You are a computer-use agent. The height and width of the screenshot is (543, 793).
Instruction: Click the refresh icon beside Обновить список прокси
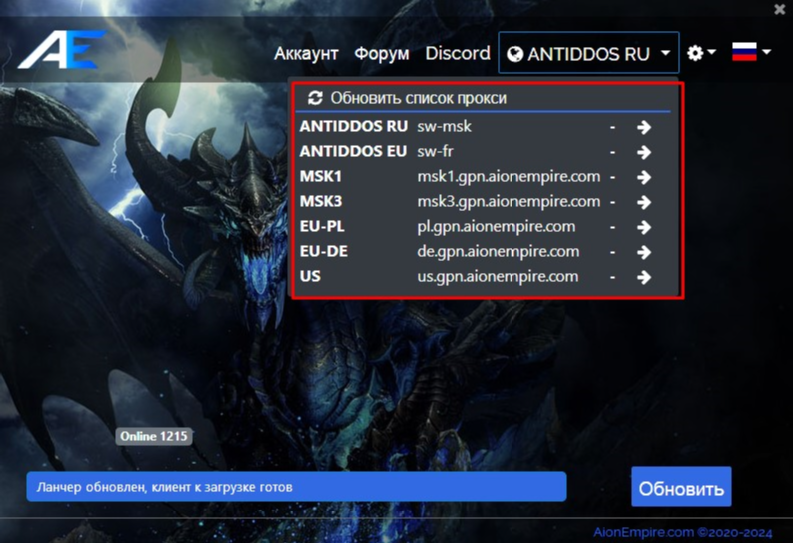click(316, 98)
